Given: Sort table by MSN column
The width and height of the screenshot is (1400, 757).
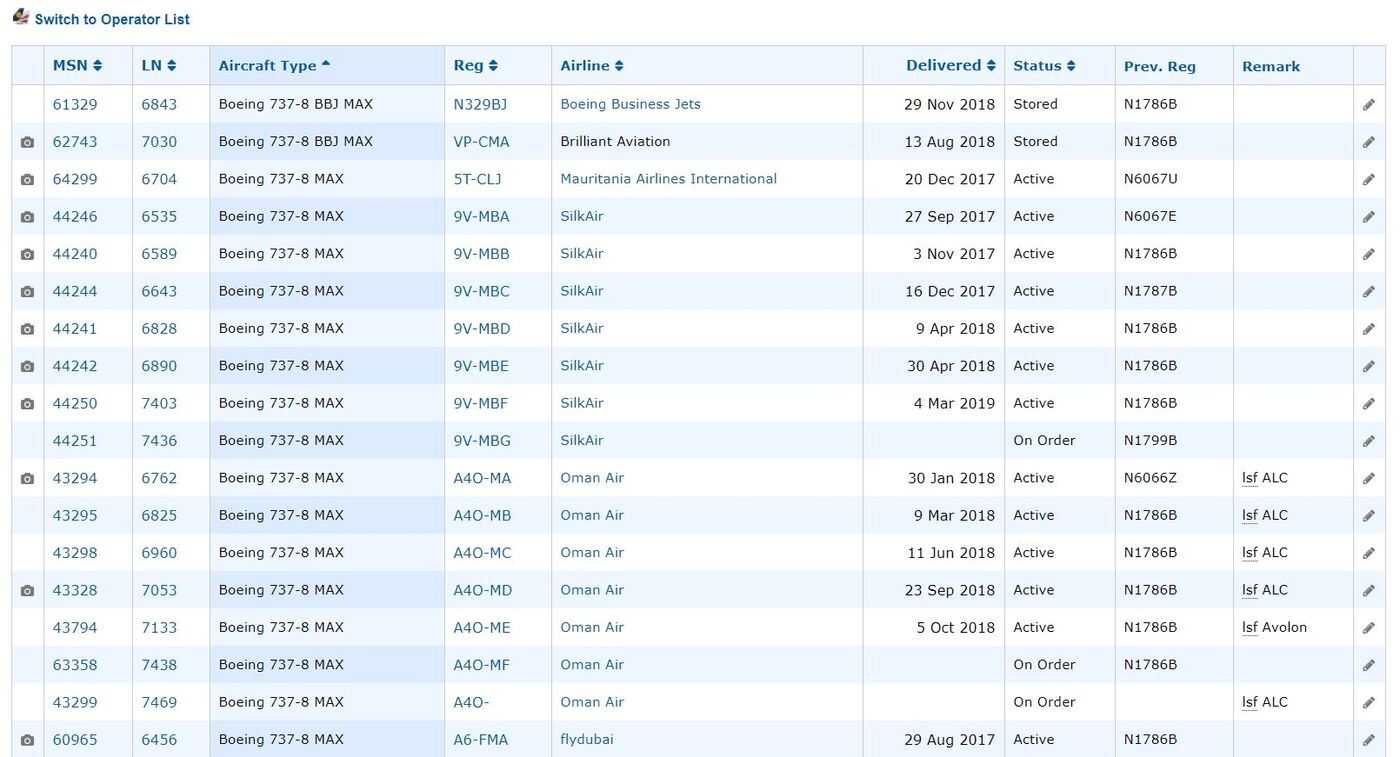Looking at the screenshot, I should click(x=77, y=66).
